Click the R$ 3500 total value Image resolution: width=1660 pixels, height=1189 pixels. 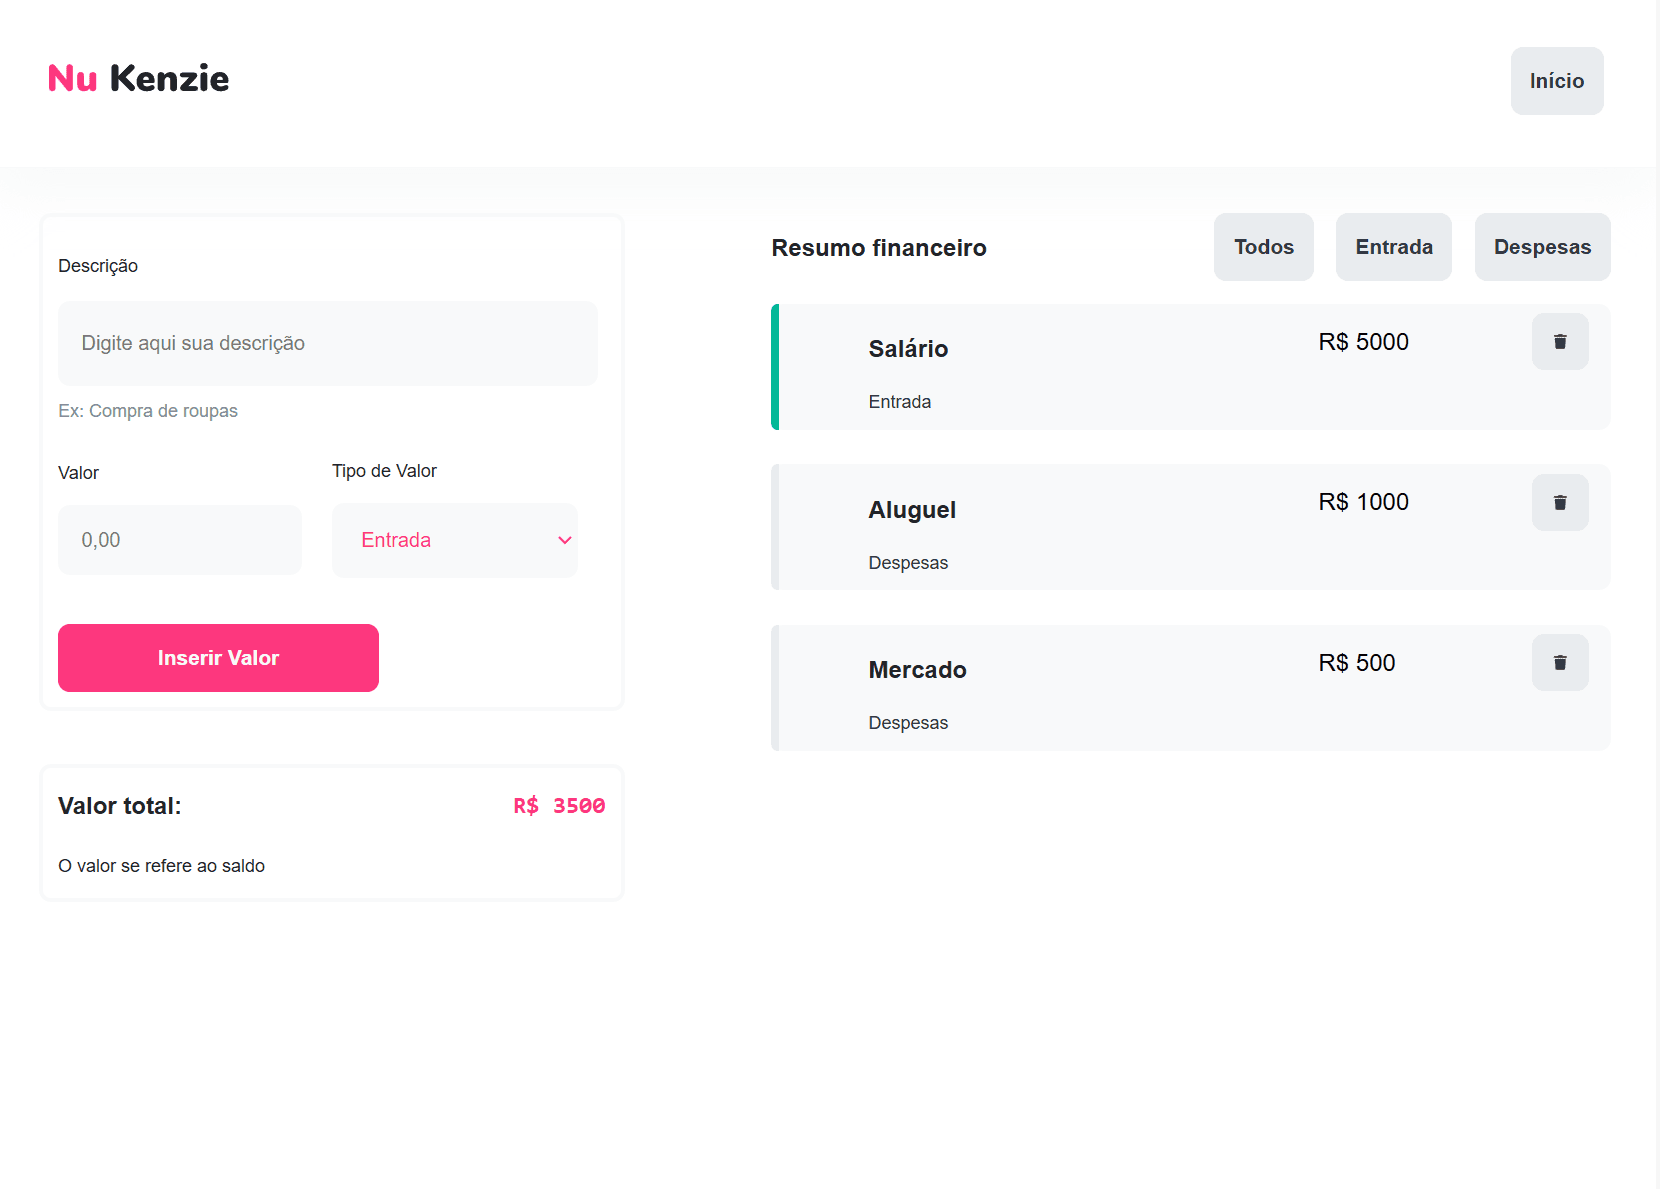559,806
